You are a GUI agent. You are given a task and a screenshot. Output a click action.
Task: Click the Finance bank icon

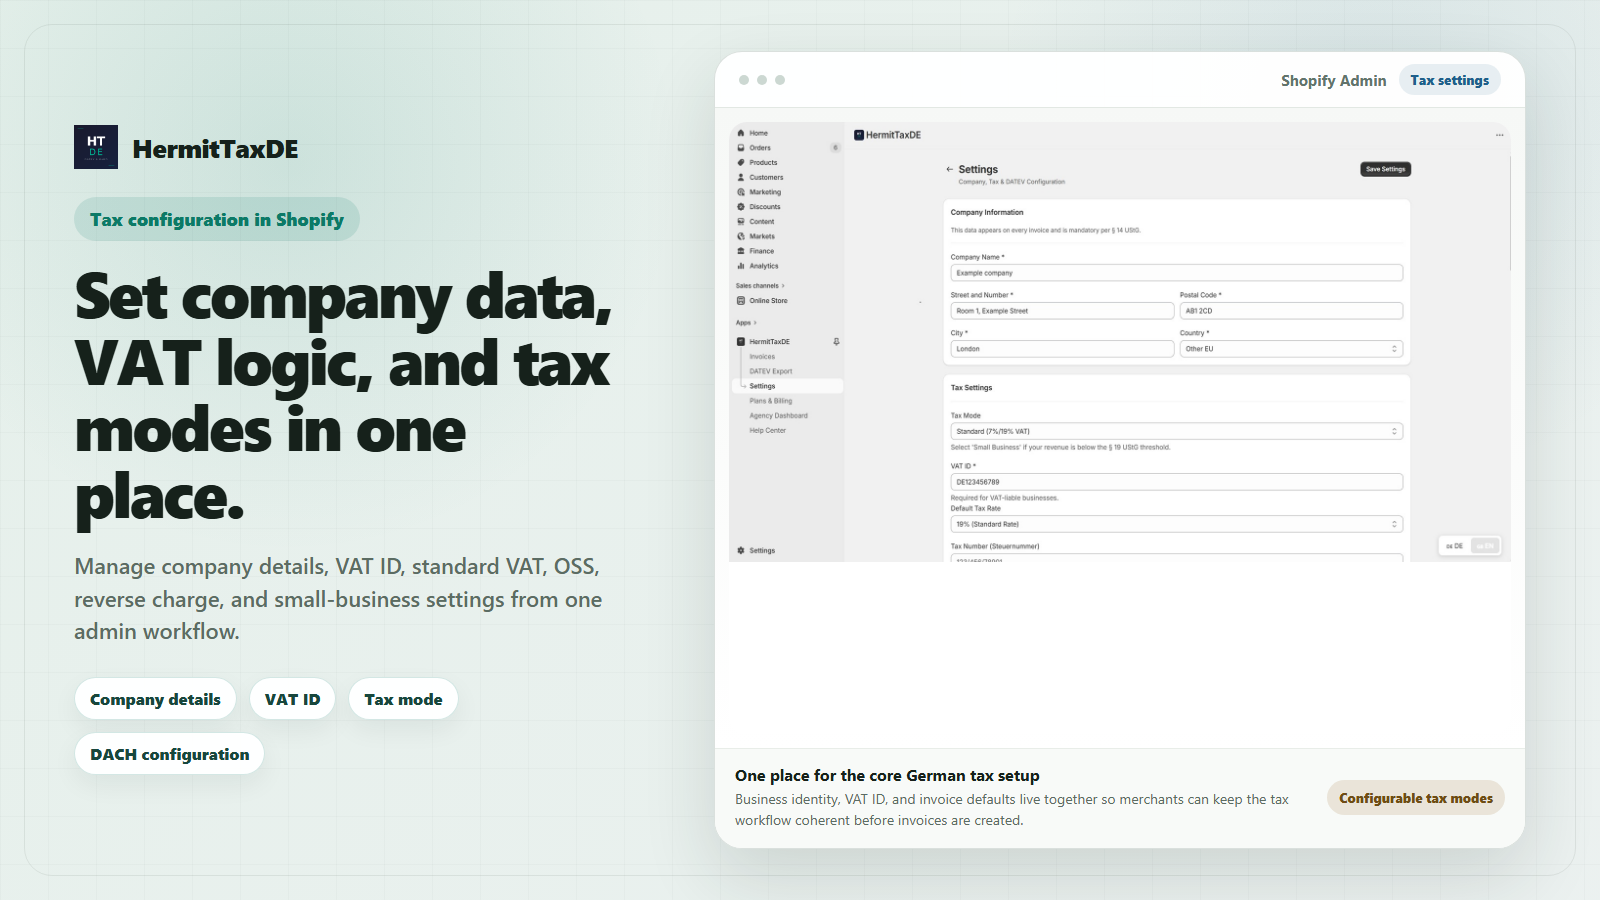point(741,251)
